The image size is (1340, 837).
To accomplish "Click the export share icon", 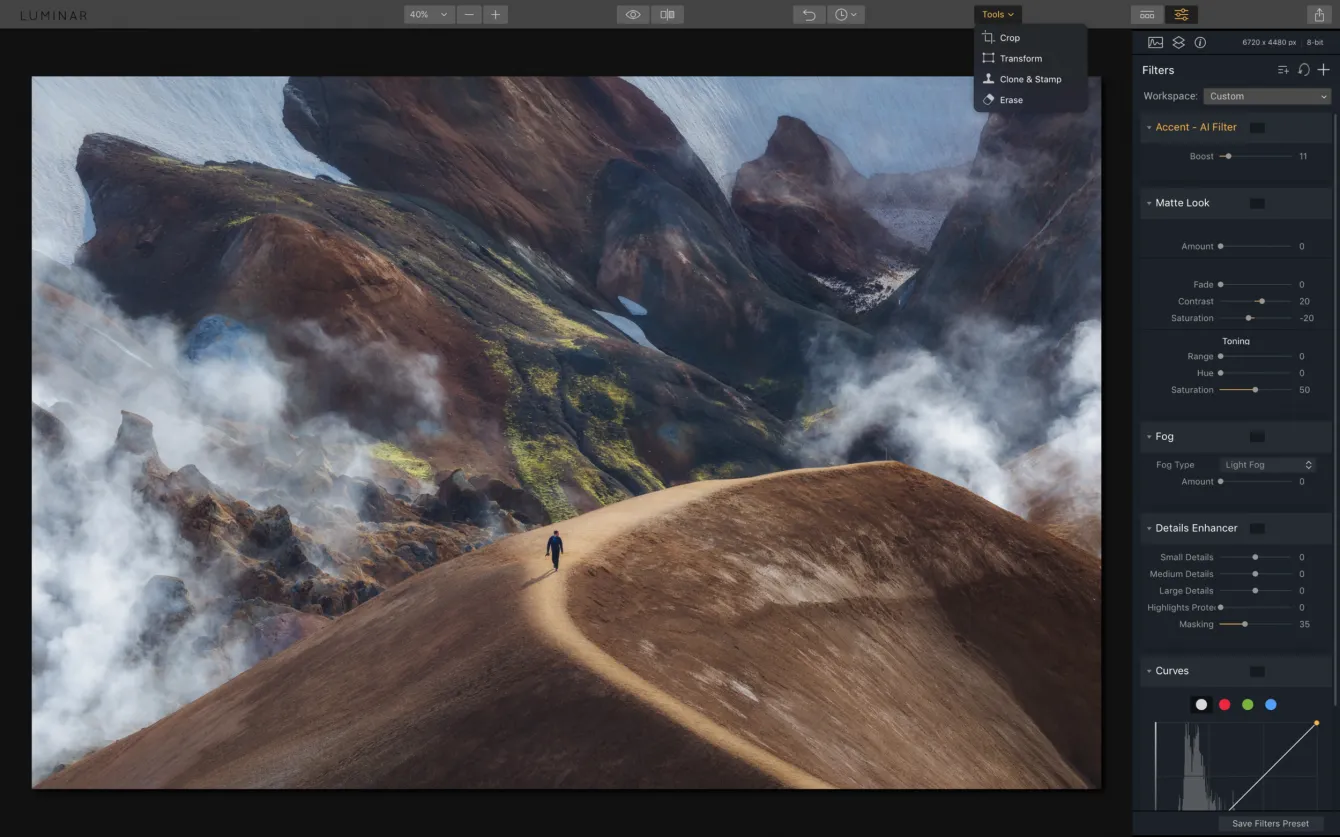I will [1318, 15].
